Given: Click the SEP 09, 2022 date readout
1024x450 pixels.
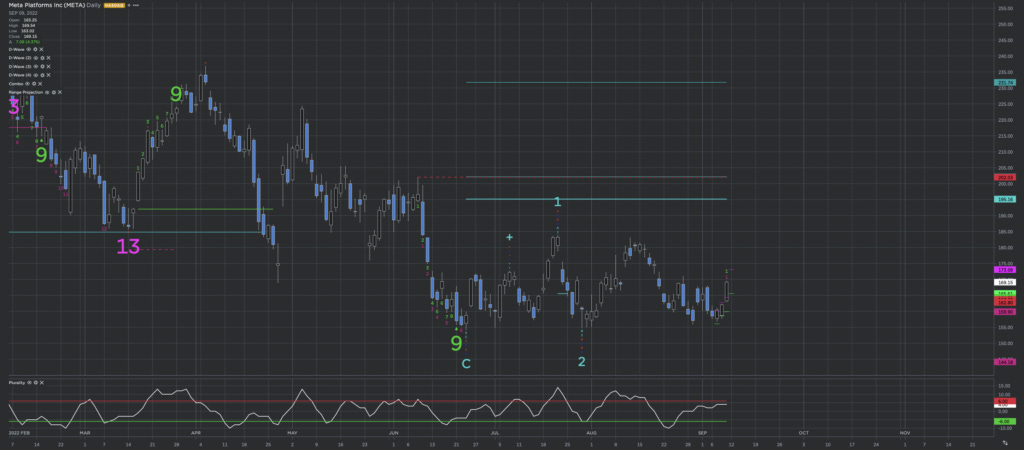Looking at the screenshot, I should tap(23, 13).
